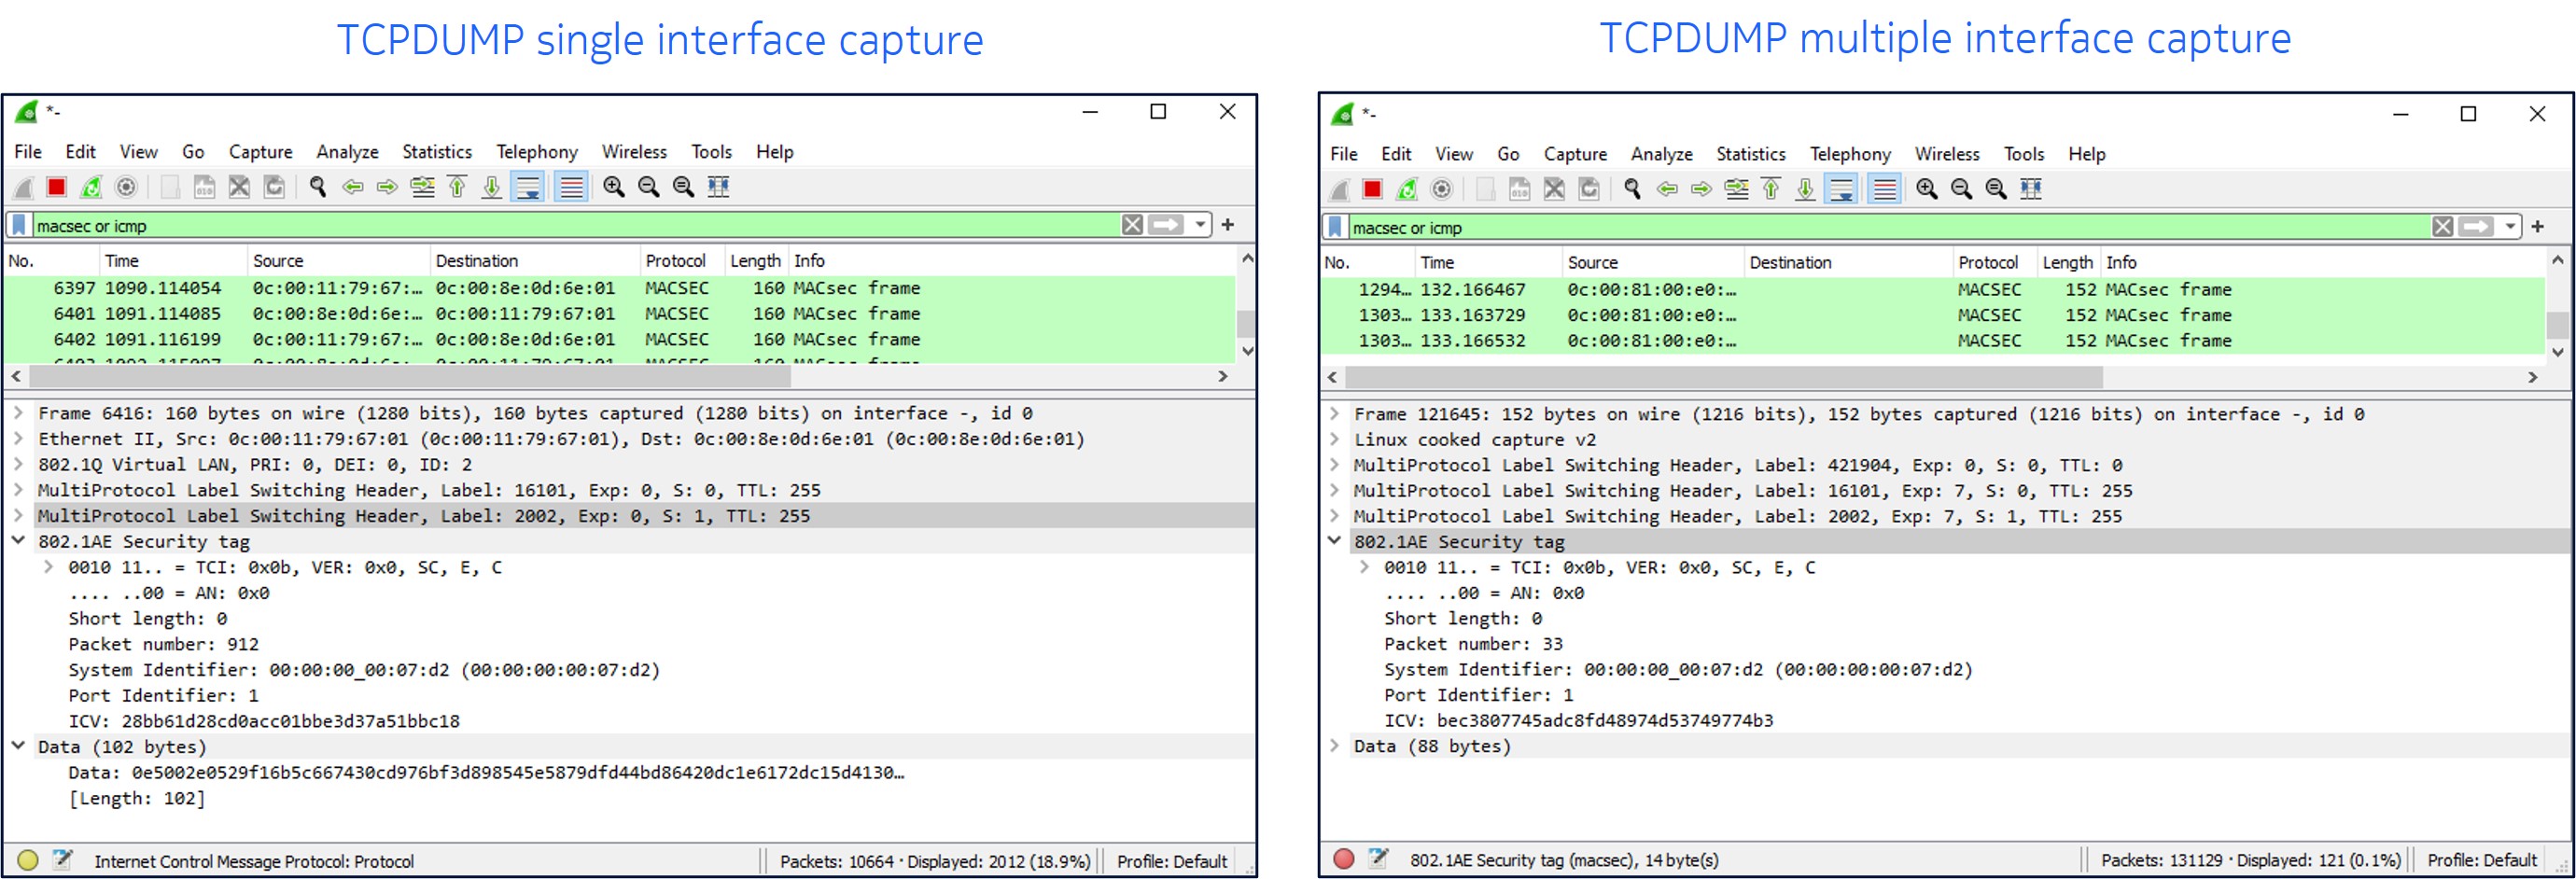Click Find Packet magnifier in single interface window
This screenshot has height=879, width=2576.
[x=318, y=187]
